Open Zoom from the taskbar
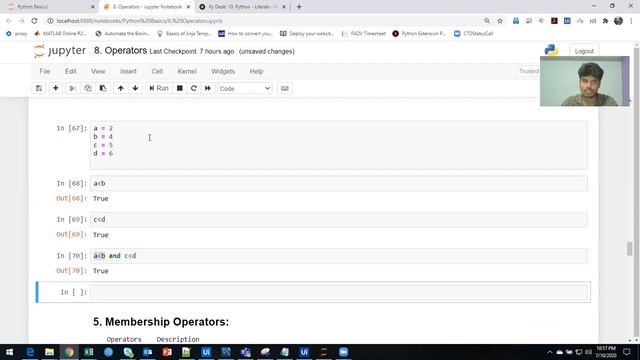Image resolution: width=640 pixels, height=360 pixels. coord(343,352)
